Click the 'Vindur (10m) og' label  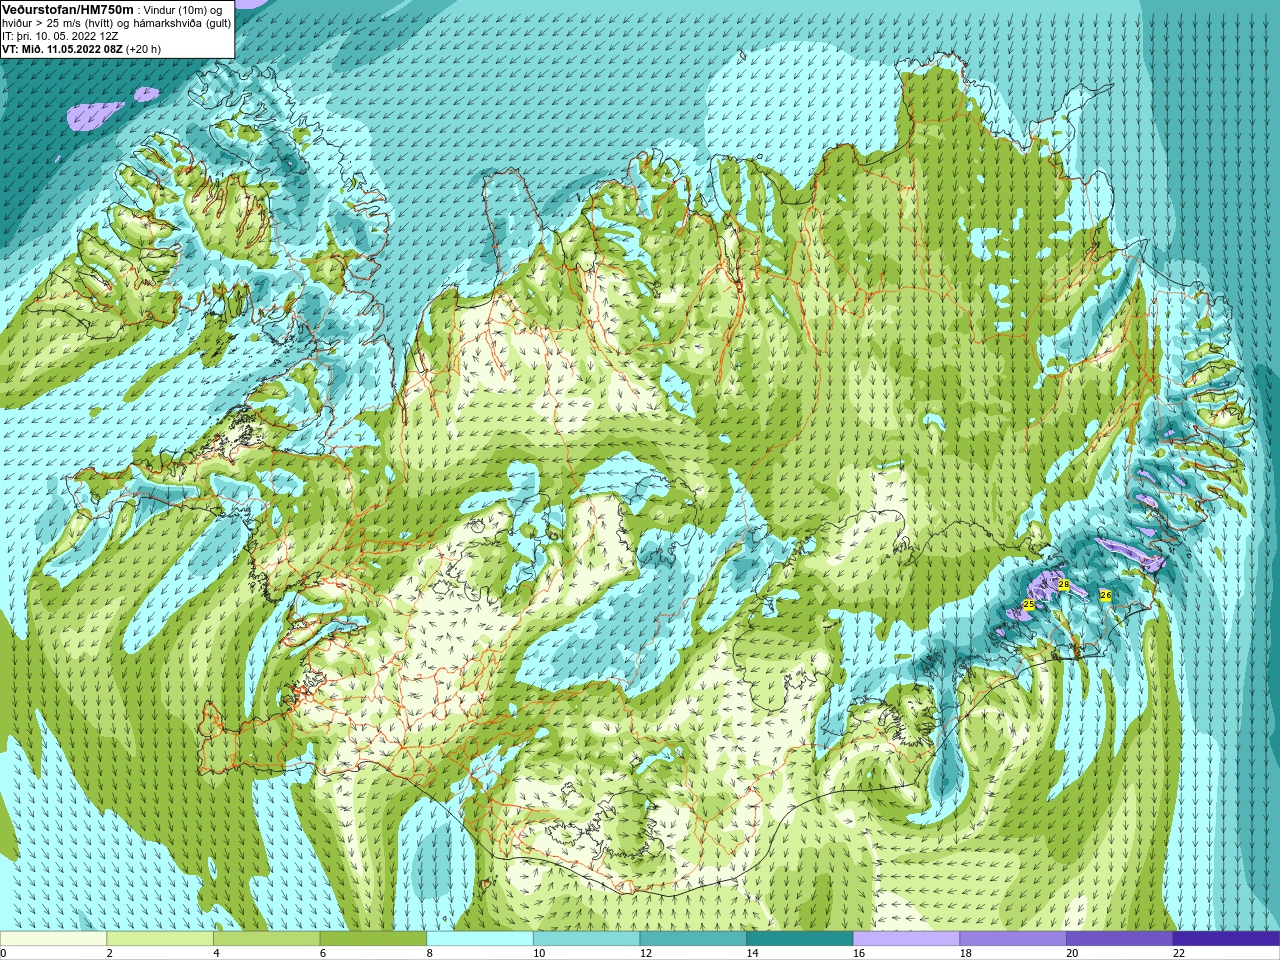pyautogui.click(x=185, y=10)
